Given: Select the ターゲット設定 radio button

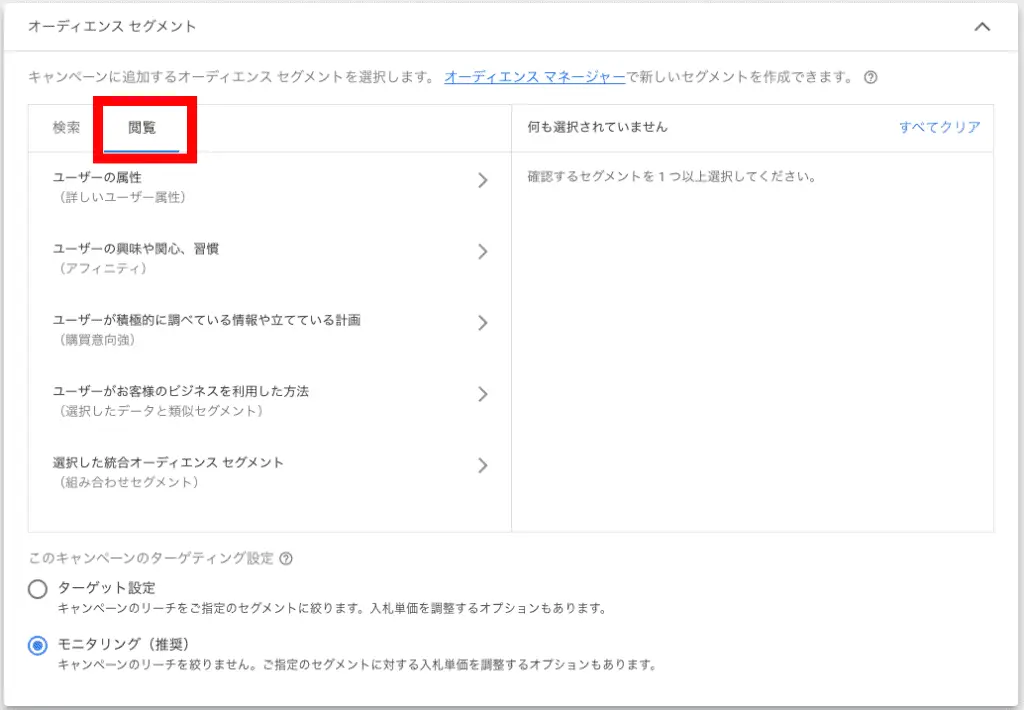Looking at the screenshot, I should (38, 589).
